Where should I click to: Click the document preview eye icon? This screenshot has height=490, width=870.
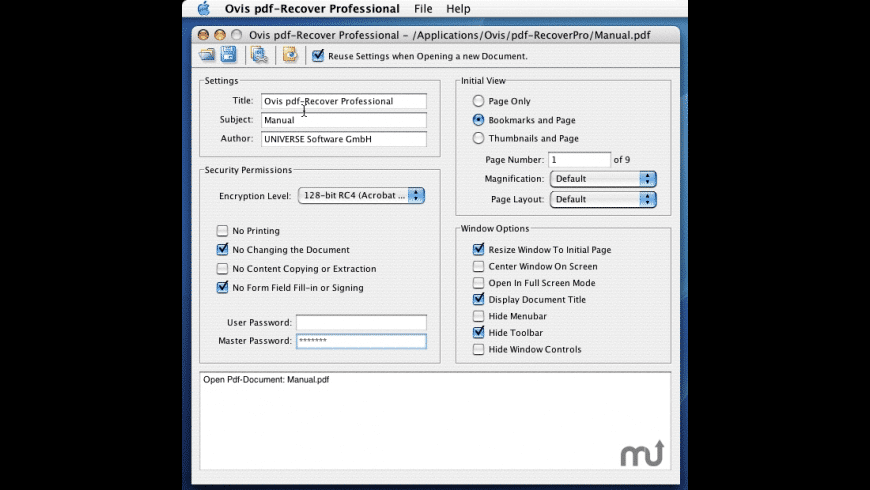290,54
